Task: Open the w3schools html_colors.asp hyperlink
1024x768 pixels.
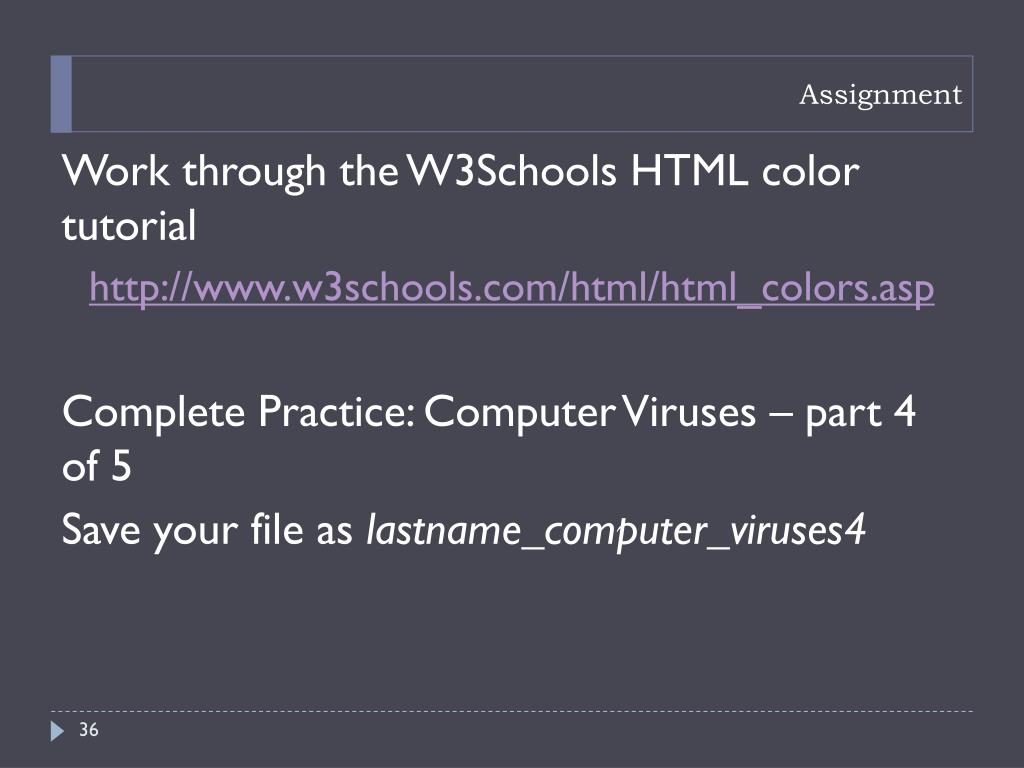Action: click(511, 288)
